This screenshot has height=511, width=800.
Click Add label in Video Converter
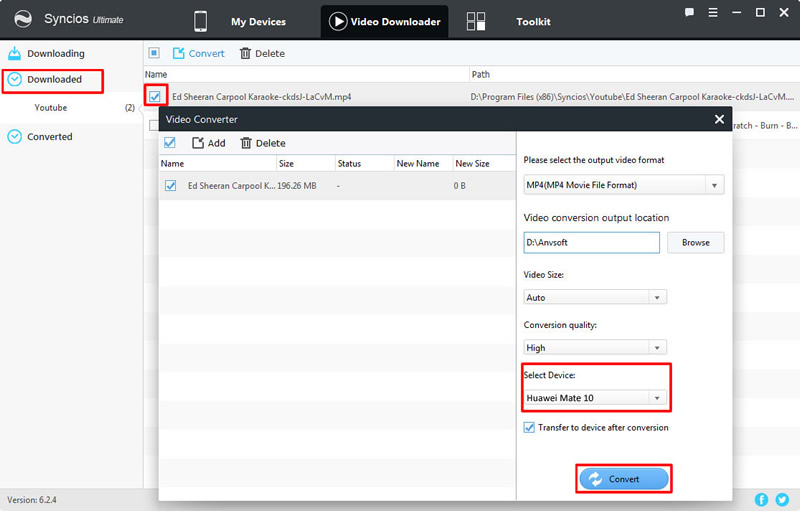(216, 143)
